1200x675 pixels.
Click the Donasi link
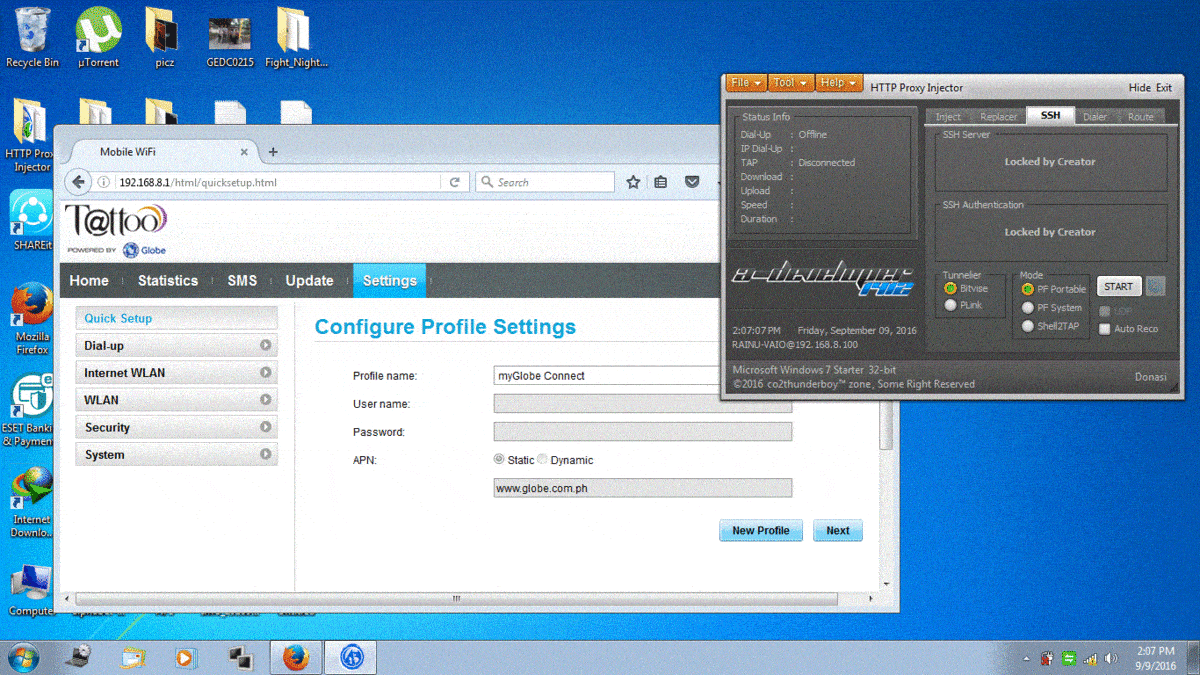pyautogui.click(x=1152, y=377)
